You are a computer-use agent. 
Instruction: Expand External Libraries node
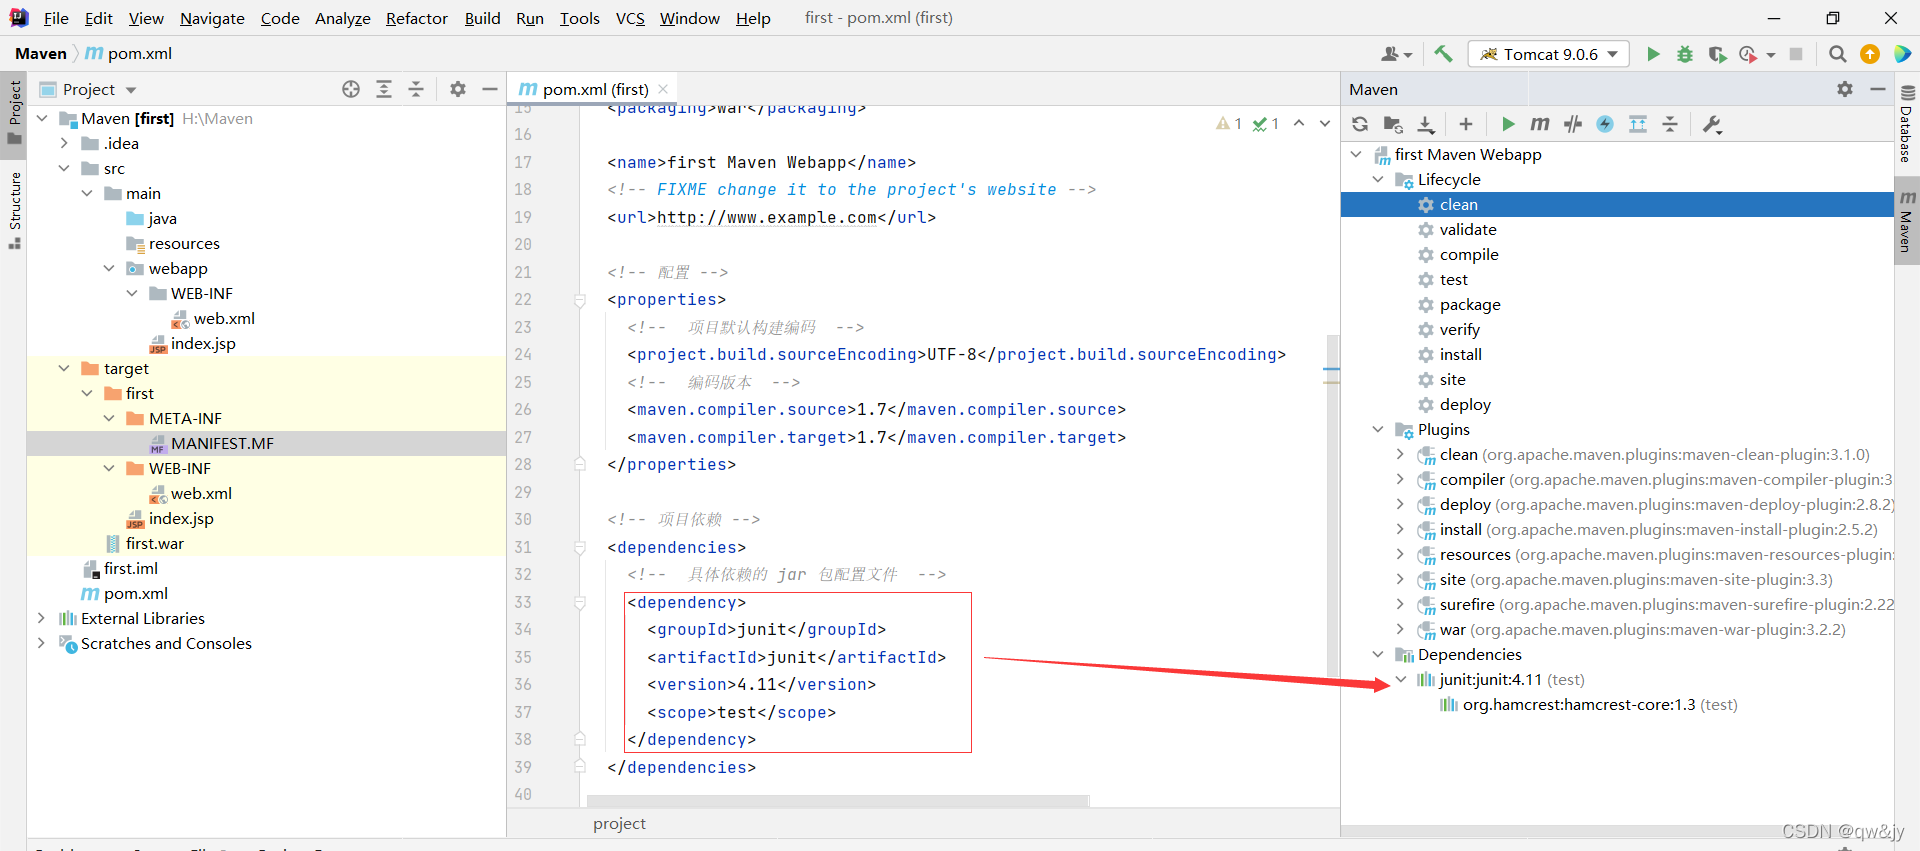41,618
